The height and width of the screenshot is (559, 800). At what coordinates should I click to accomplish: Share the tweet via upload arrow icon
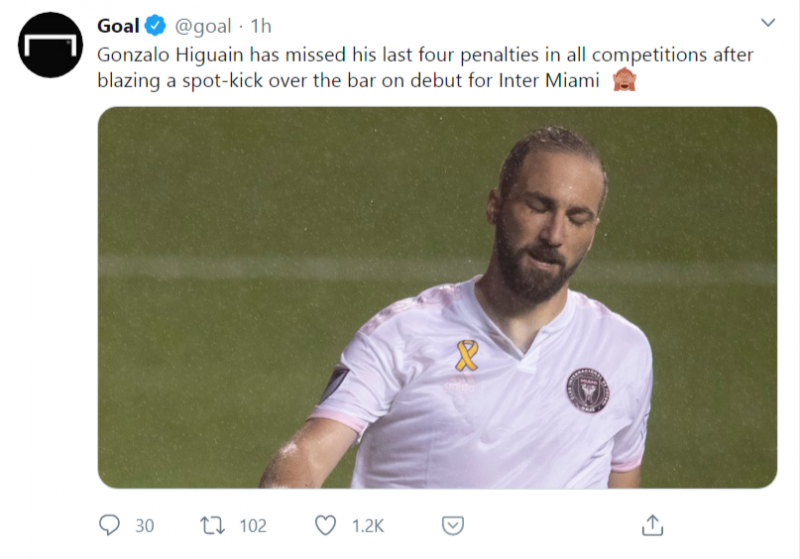(652, 524)
